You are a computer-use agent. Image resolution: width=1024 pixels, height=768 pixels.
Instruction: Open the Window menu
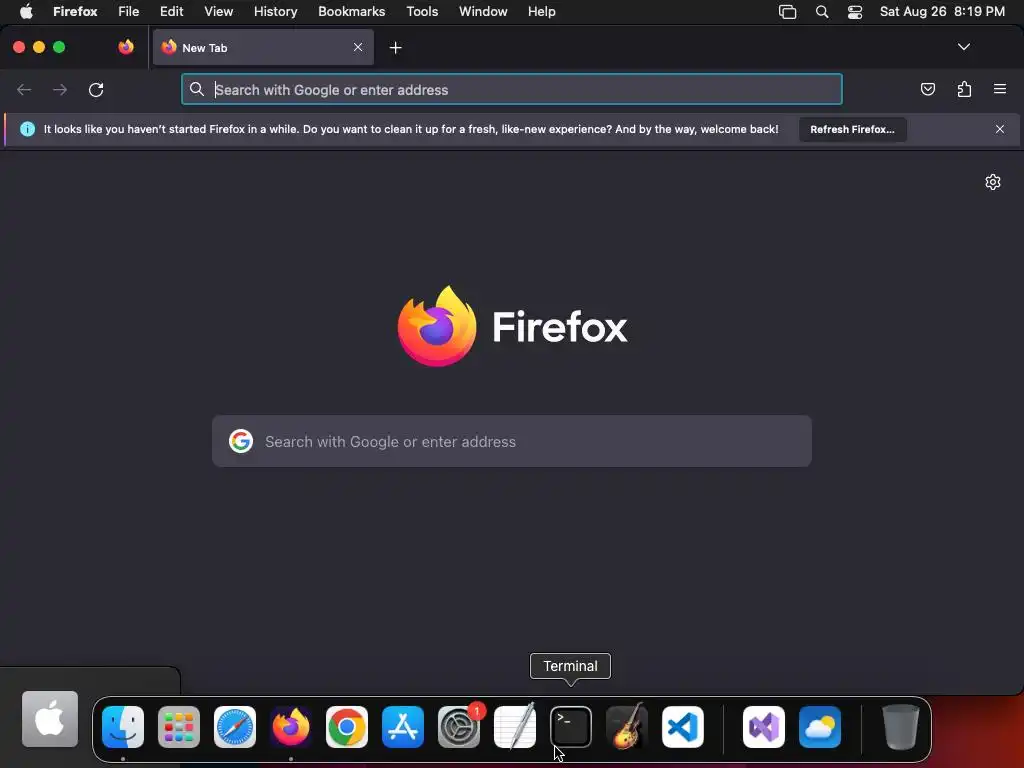(483, 11)
